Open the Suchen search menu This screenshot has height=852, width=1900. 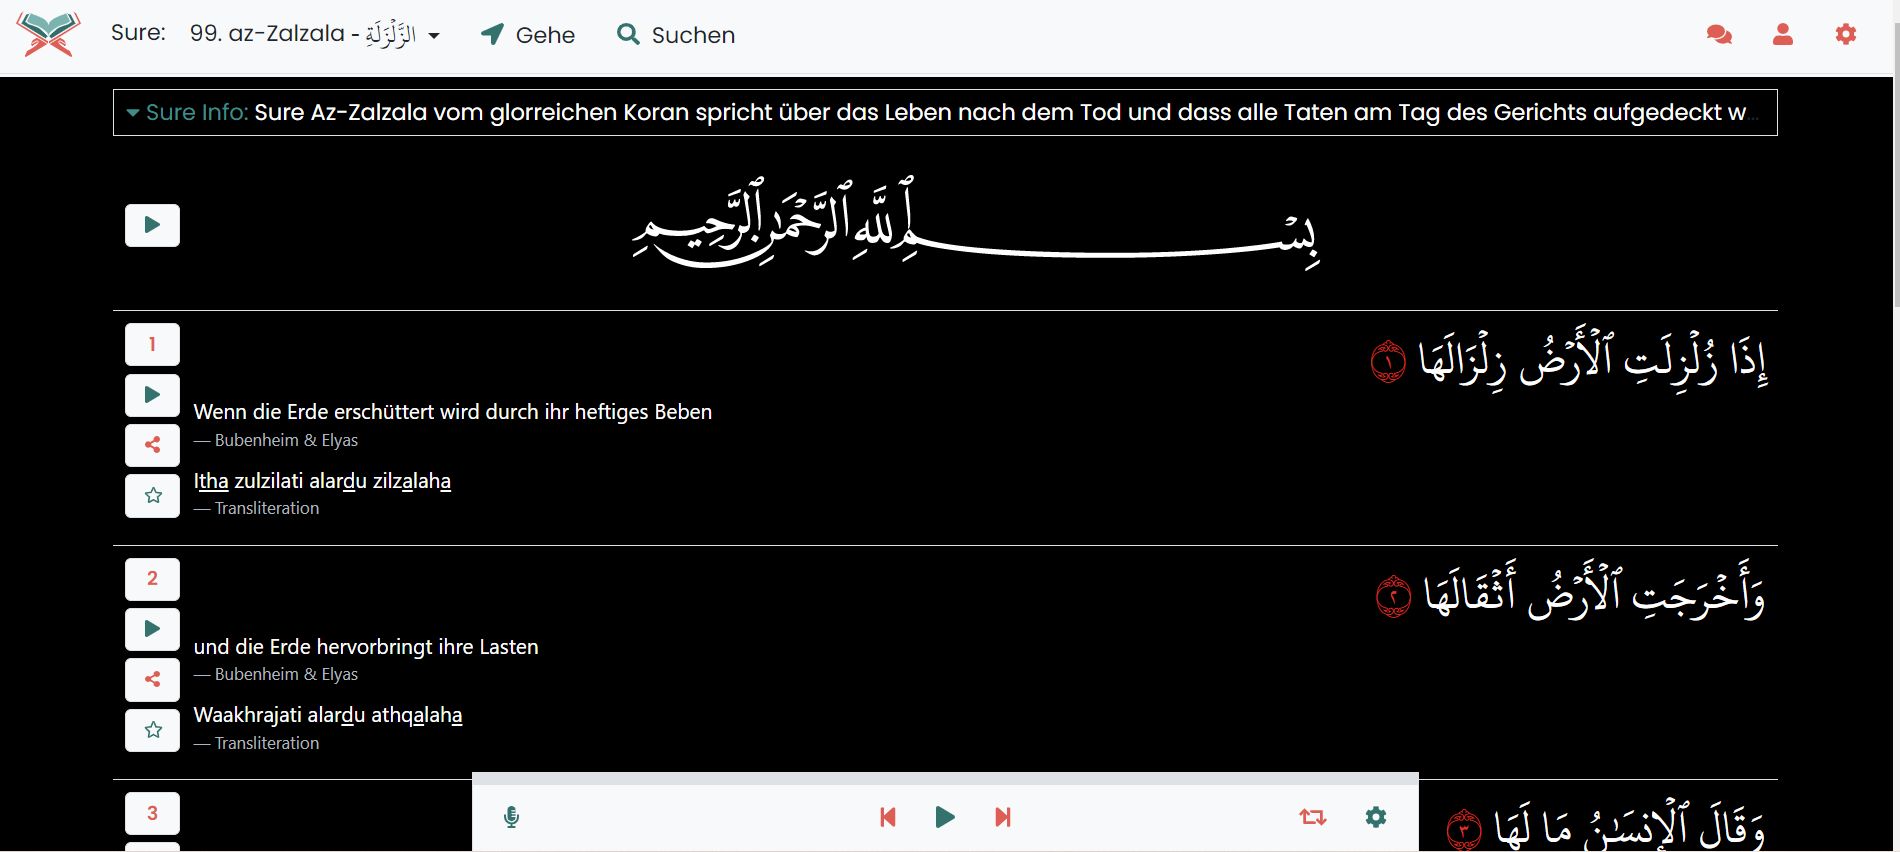coord(676,35)
